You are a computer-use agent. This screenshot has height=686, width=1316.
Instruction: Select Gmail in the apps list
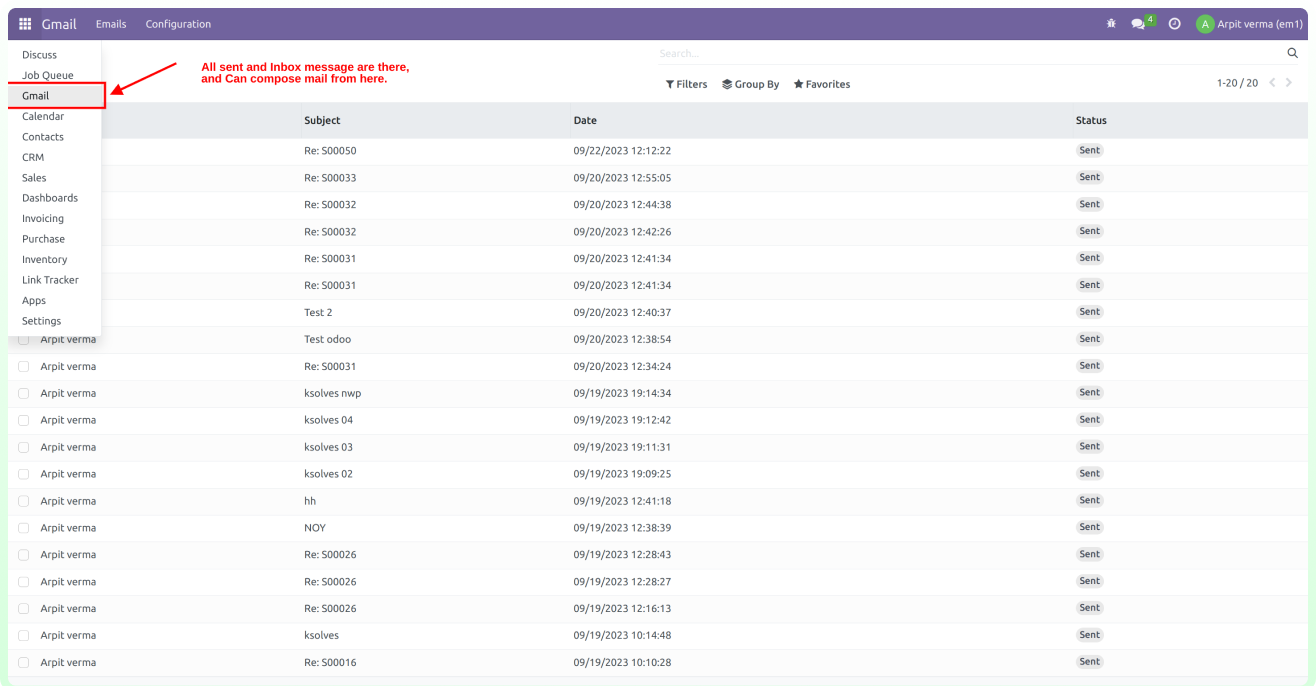click(36, 96)
